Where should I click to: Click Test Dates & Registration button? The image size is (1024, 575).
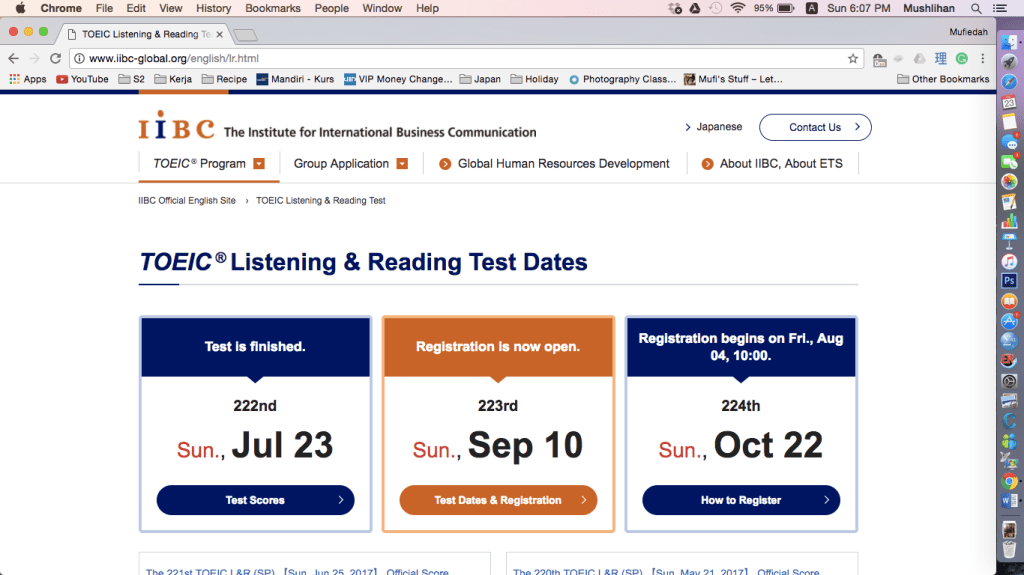498,500
